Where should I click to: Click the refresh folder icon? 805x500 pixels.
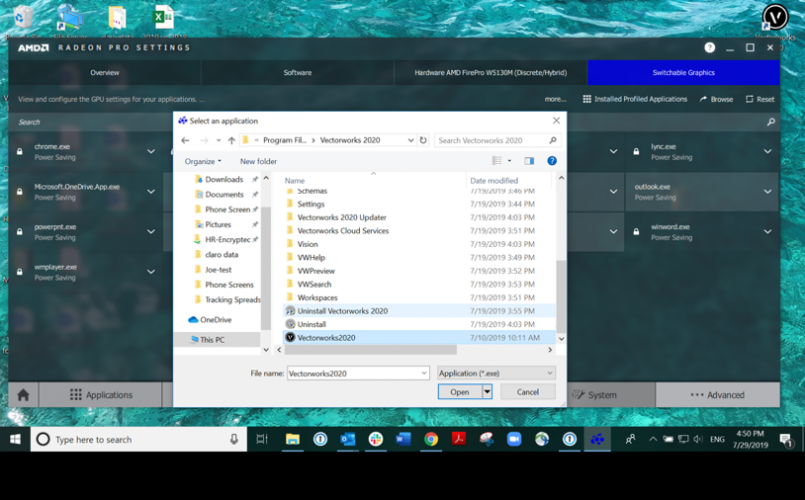tap(423, 140)
